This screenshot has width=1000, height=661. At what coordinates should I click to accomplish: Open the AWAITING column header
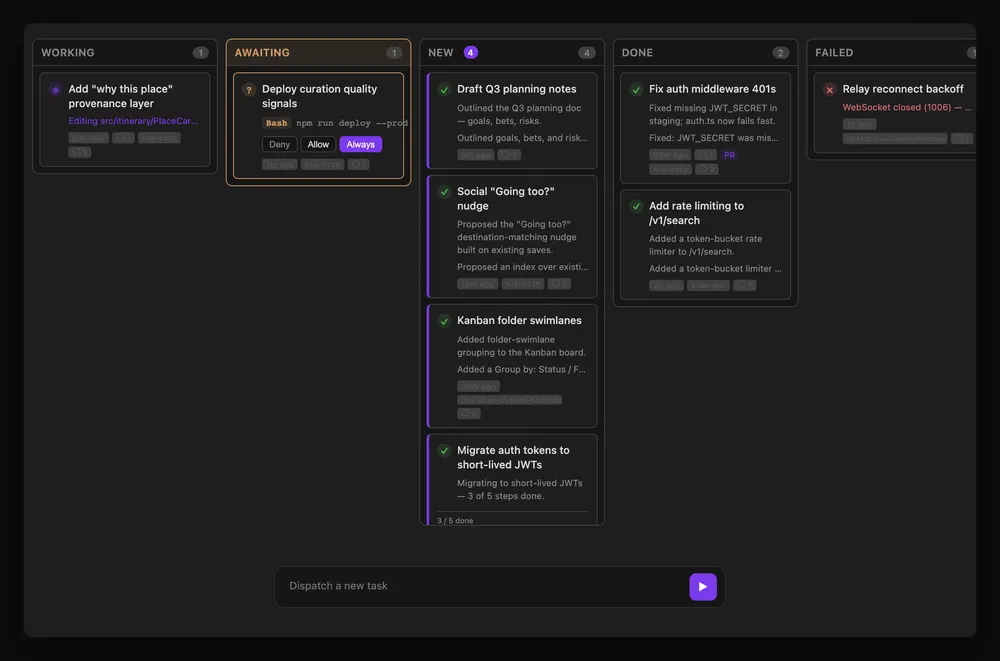point(318,52)
